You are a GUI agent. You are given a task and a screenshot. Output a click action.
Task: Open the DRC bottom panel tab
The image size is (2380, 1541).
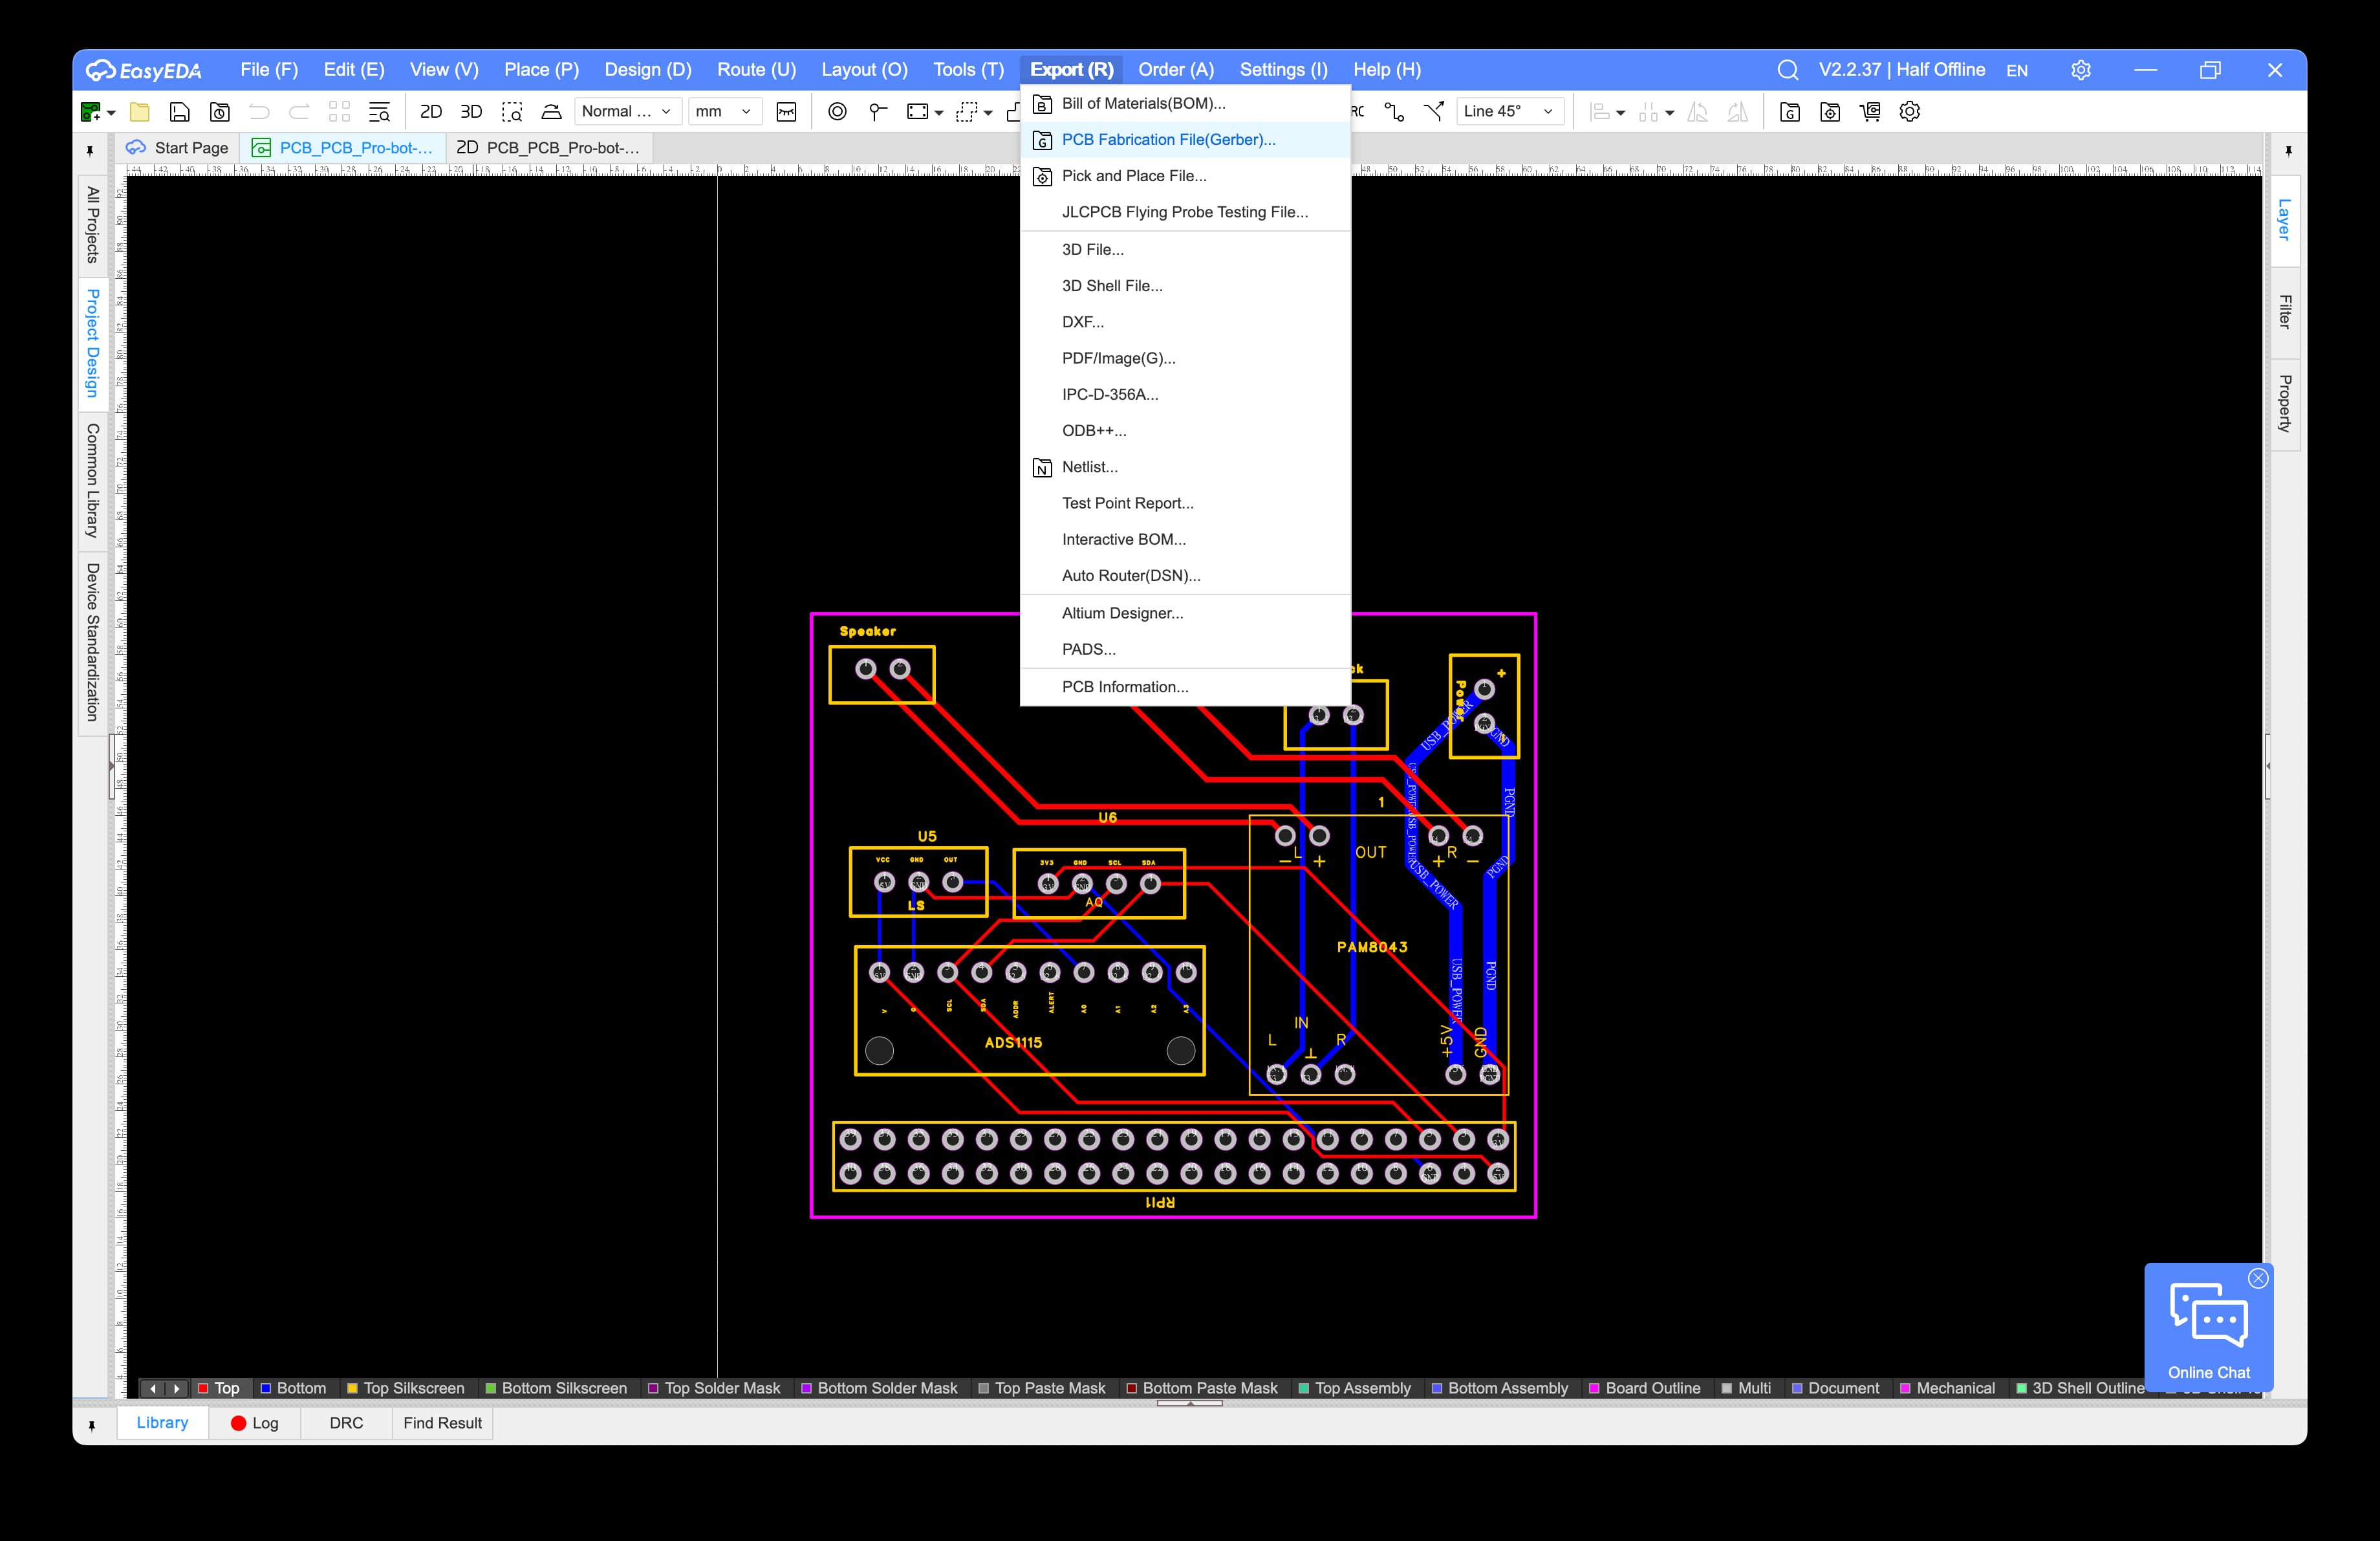pos(346,1423)
